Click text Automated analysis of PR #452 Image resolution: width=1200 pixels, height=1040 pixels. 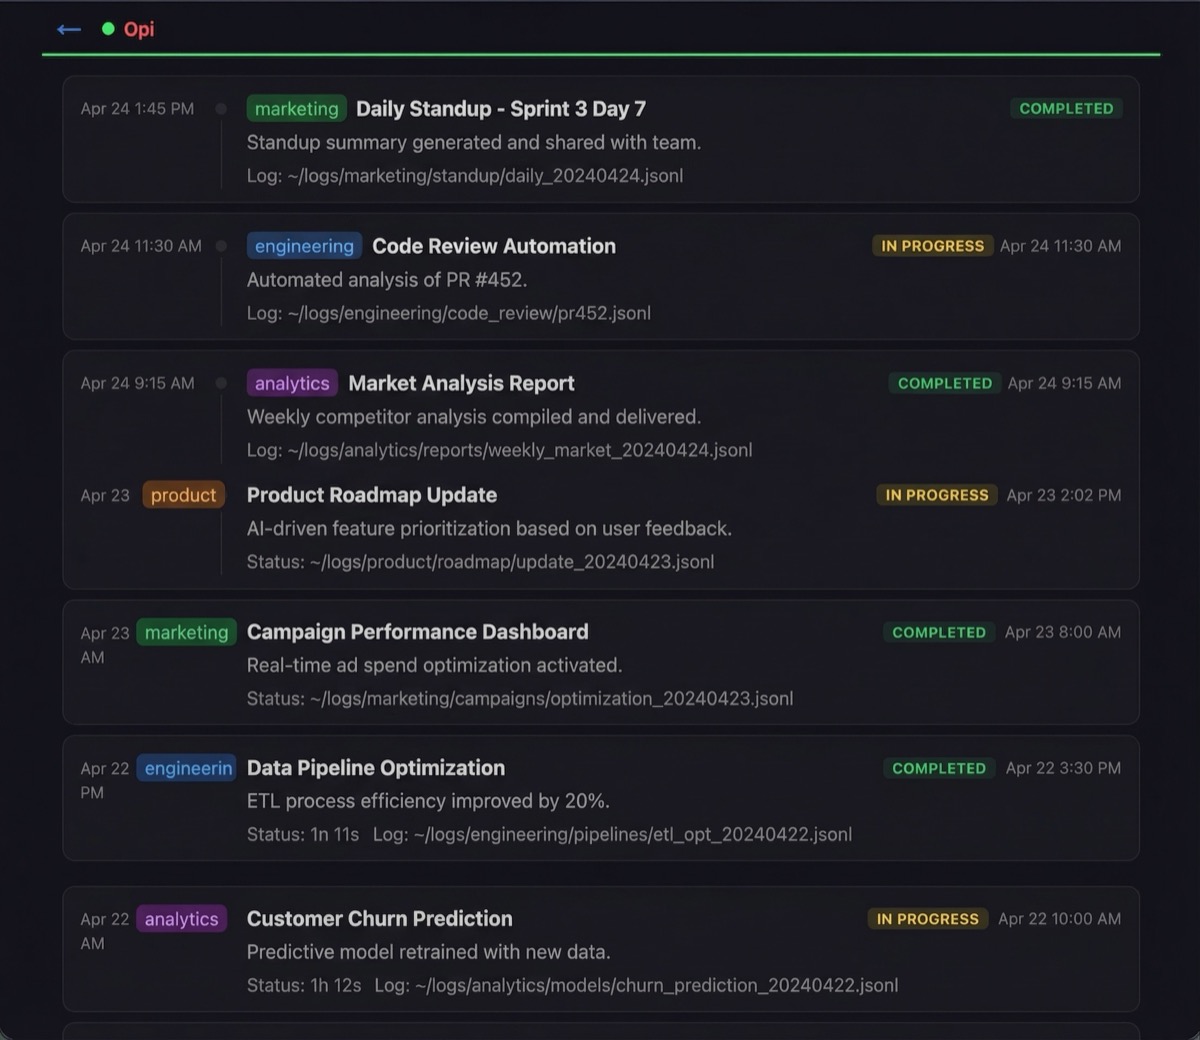(387, 280)
